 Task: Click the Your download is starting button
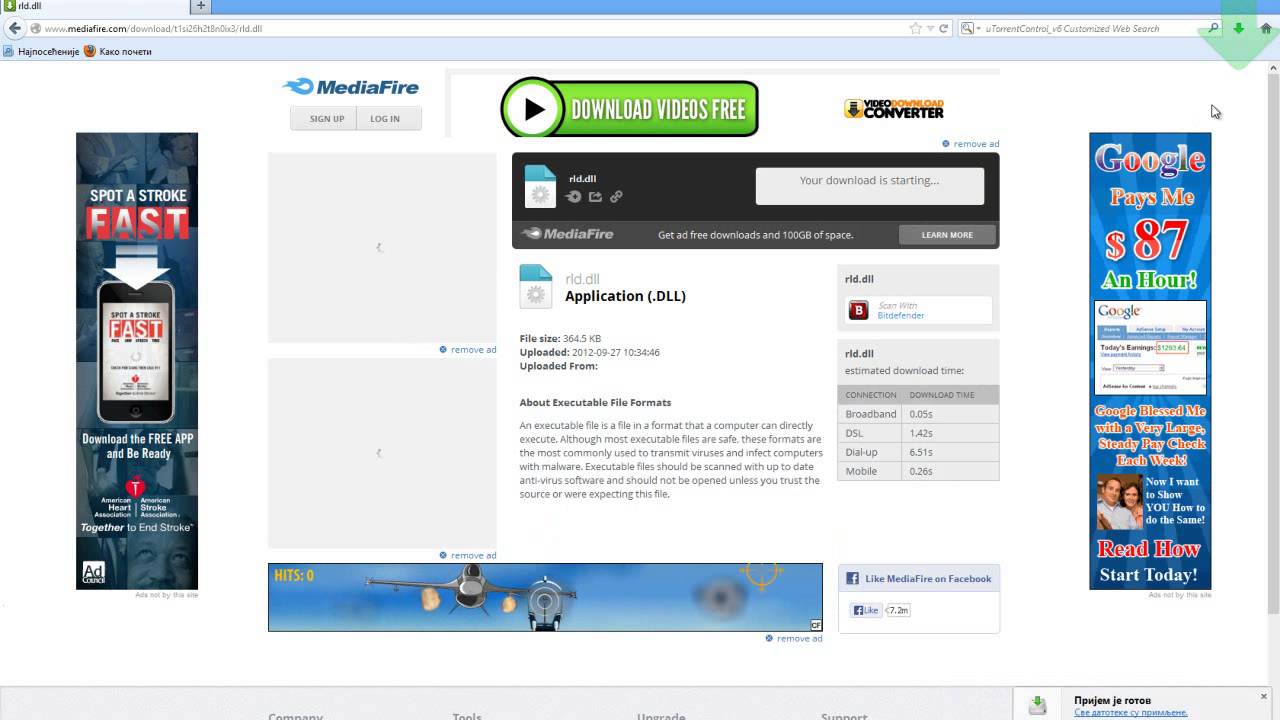pos(870,186)
